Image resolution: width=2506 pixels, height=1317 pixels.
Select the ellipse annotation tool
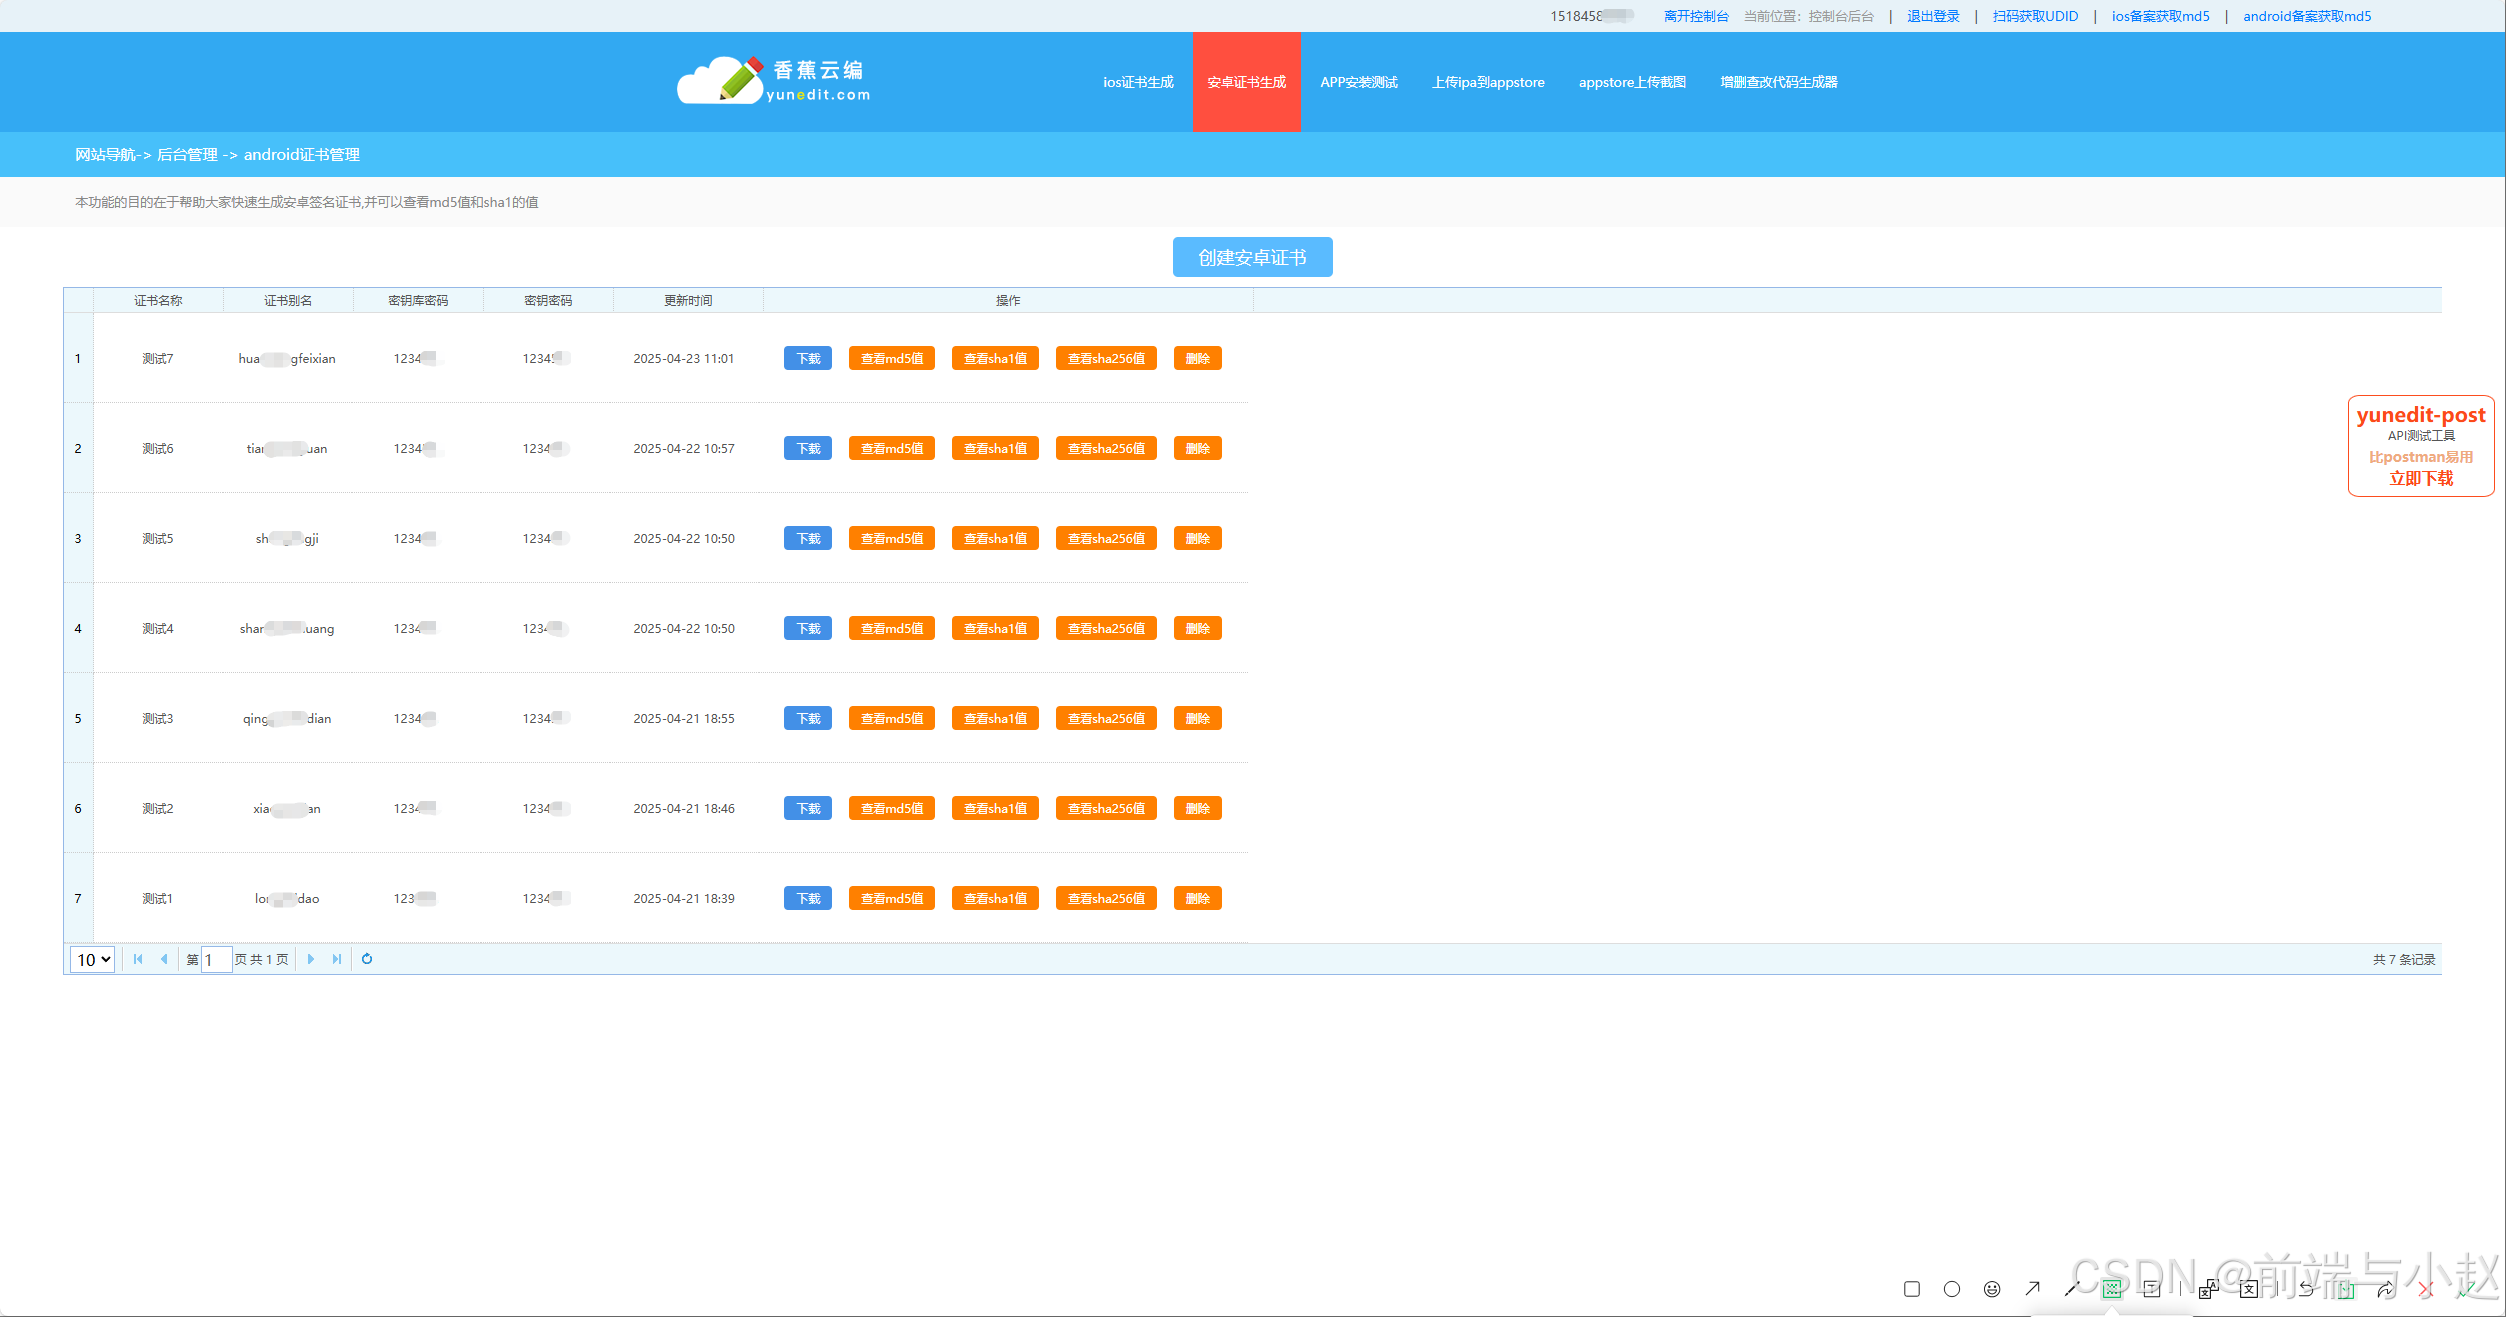tap(1952, 1289)
